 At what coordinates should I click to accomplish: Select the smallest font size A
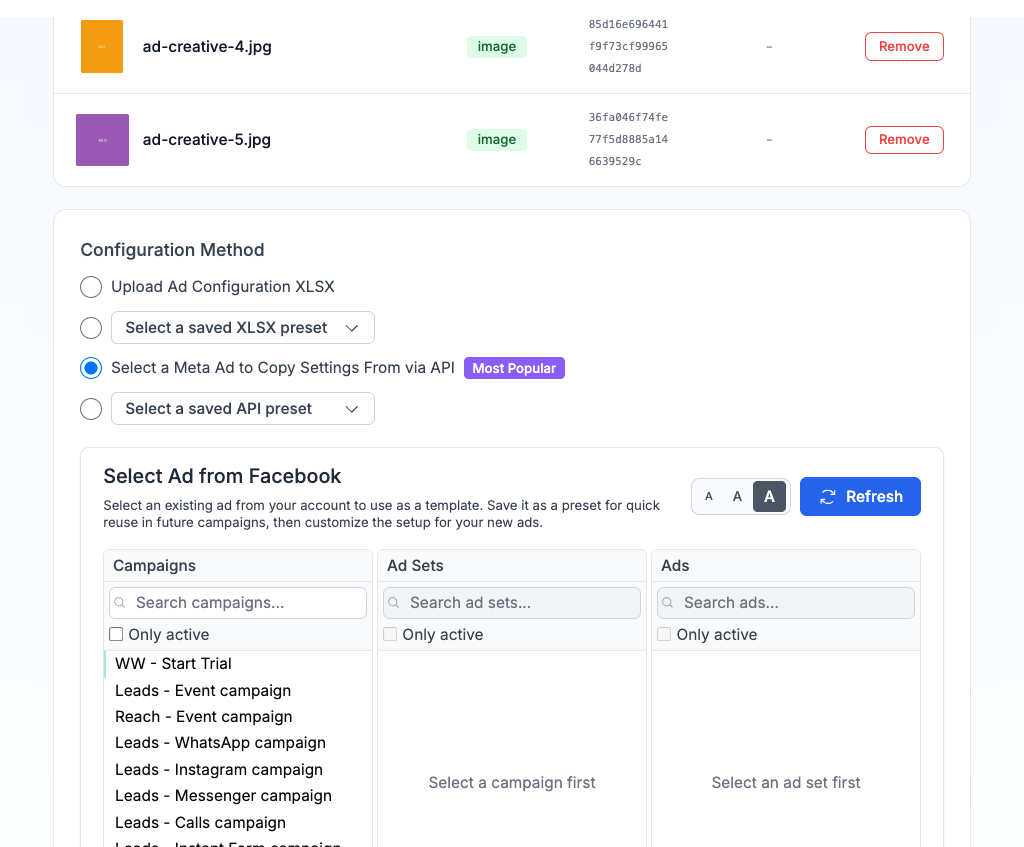pyautogui.click(x=709, y=497)
